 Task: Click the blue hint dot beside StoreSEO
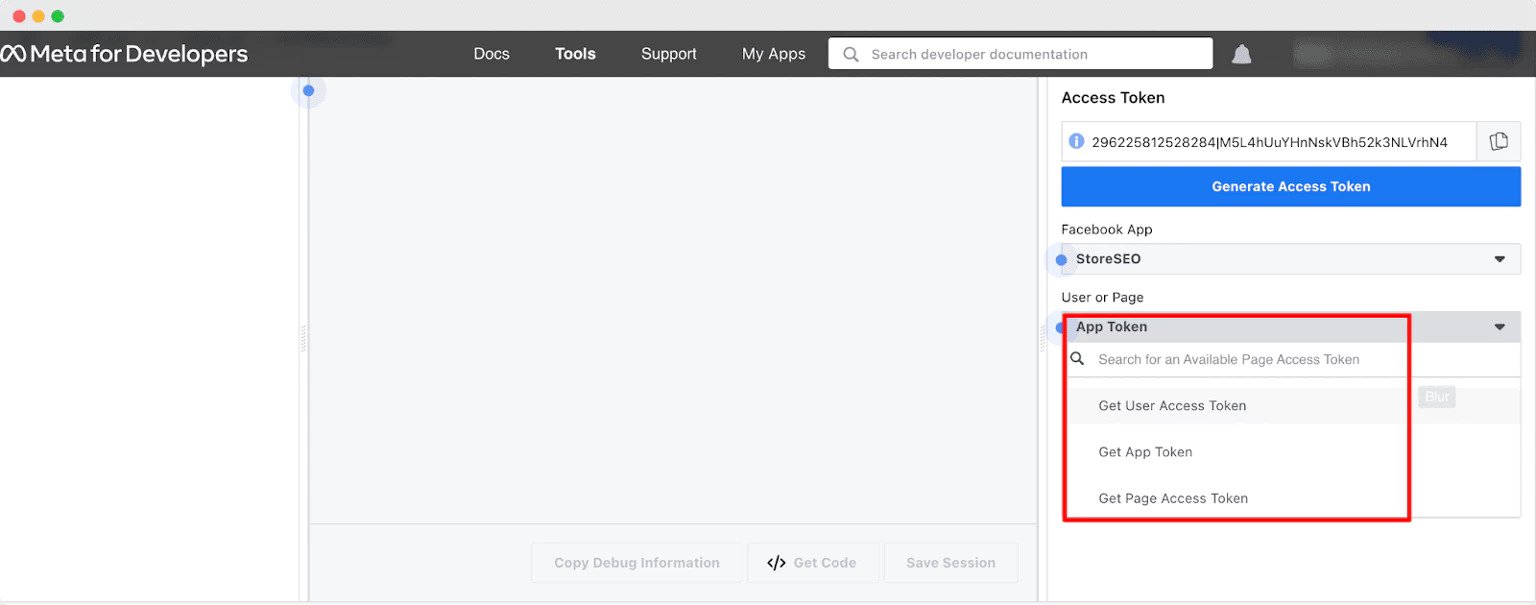(1061, 260)
